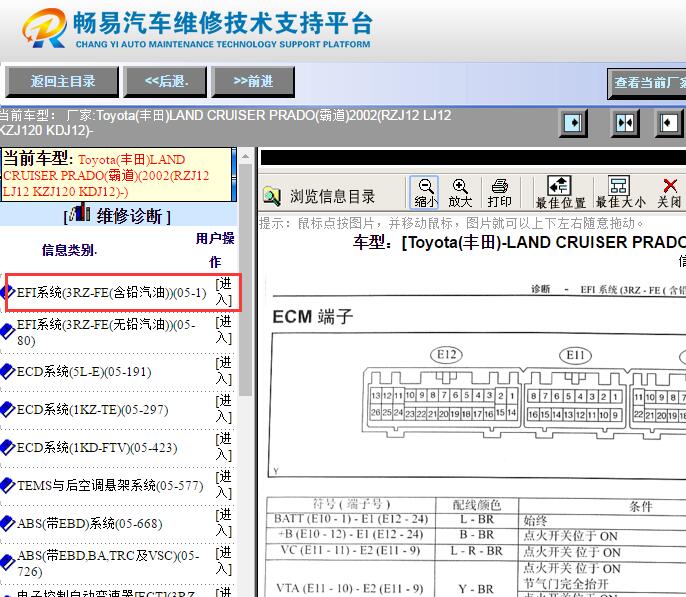Open the 维修诊断 section header
The image size is (686, 597).
coord(118,216)
